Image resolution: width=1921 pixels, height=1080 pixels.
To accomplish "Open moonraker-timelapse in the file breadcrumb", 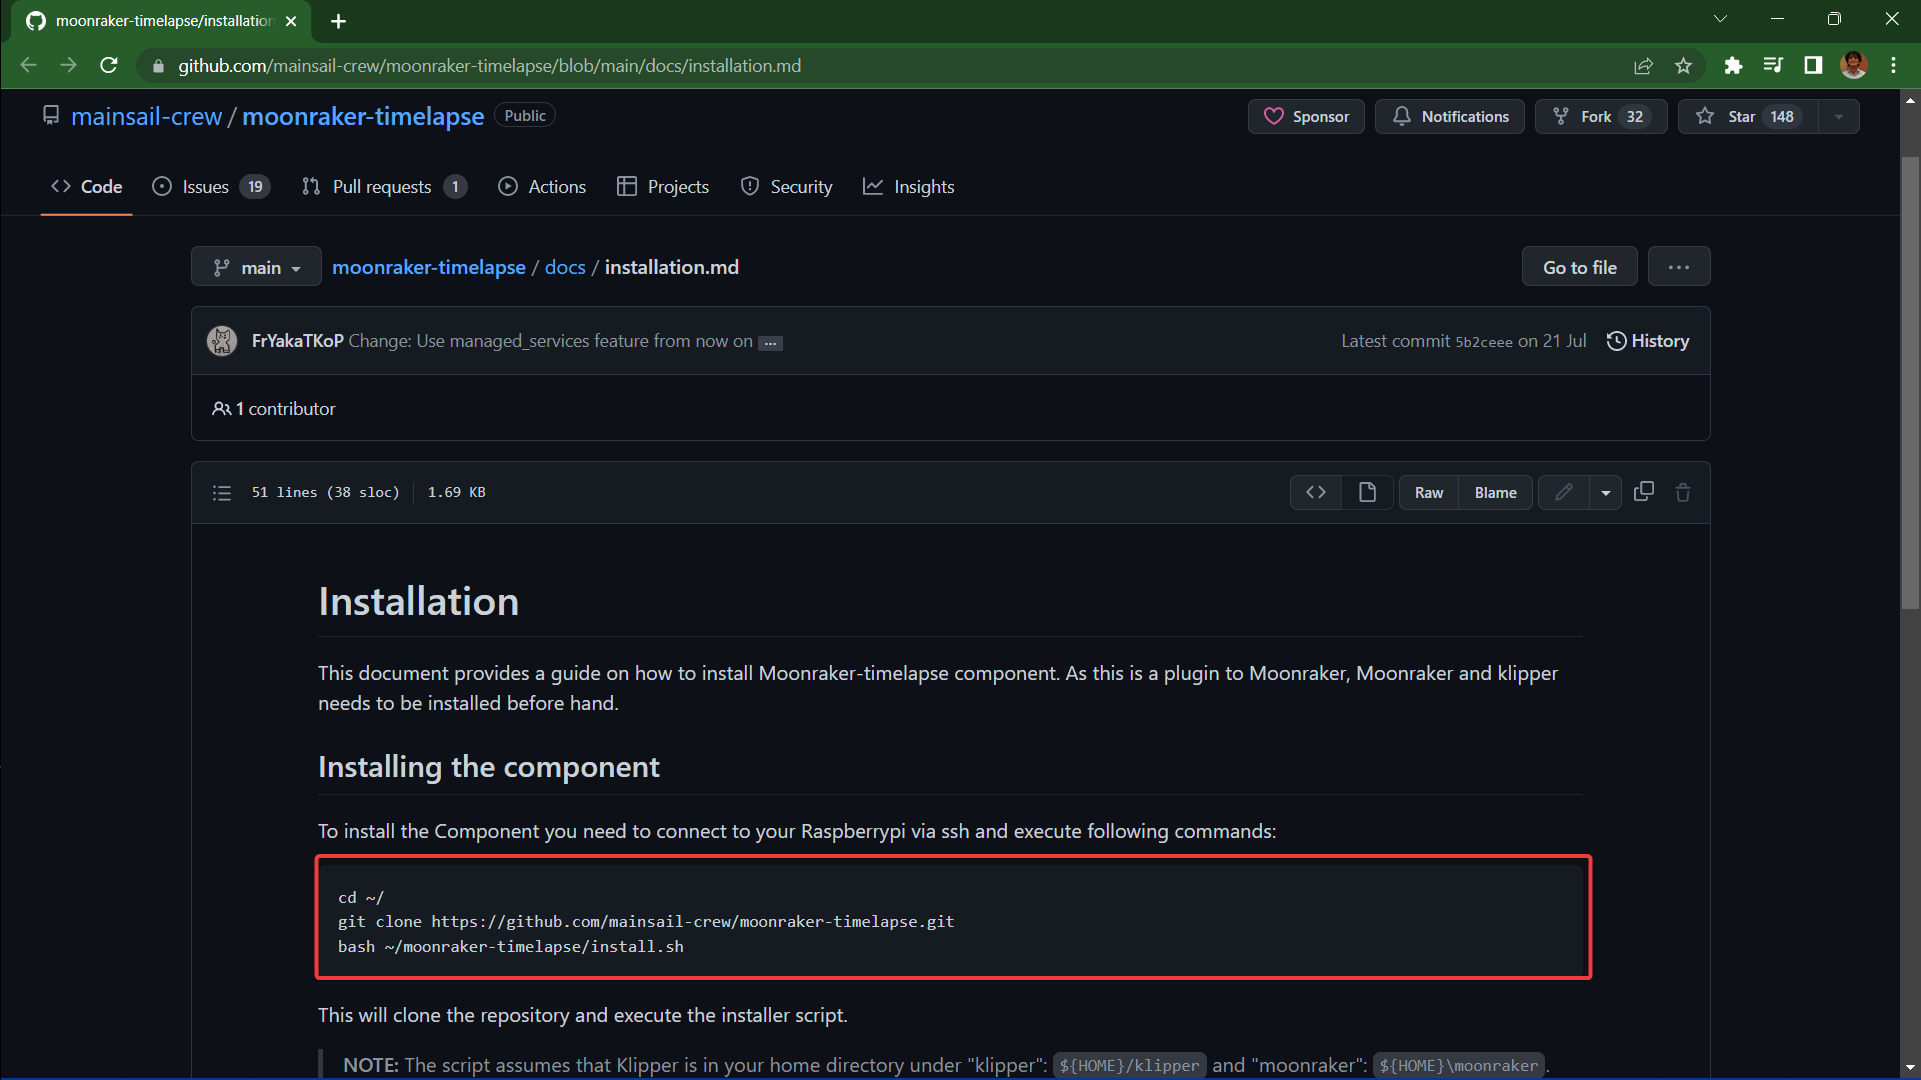I will [x=429, y=267].
